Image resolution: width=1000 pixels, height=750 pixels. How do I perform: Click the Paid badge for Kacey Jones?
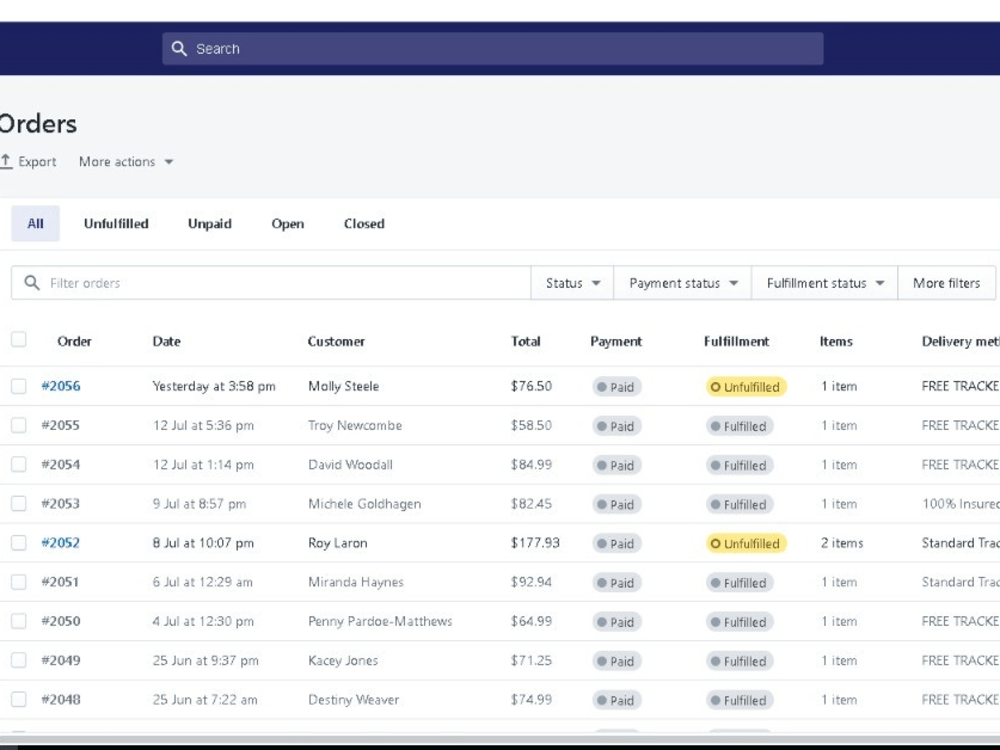(616, 661)
